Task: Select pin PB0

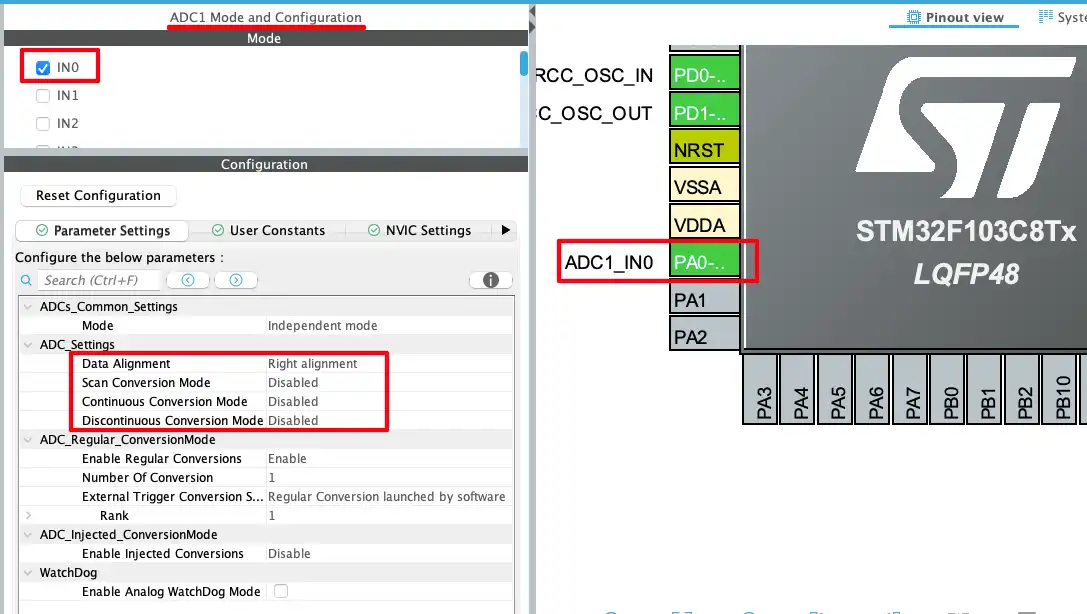Action: point(948,389)
